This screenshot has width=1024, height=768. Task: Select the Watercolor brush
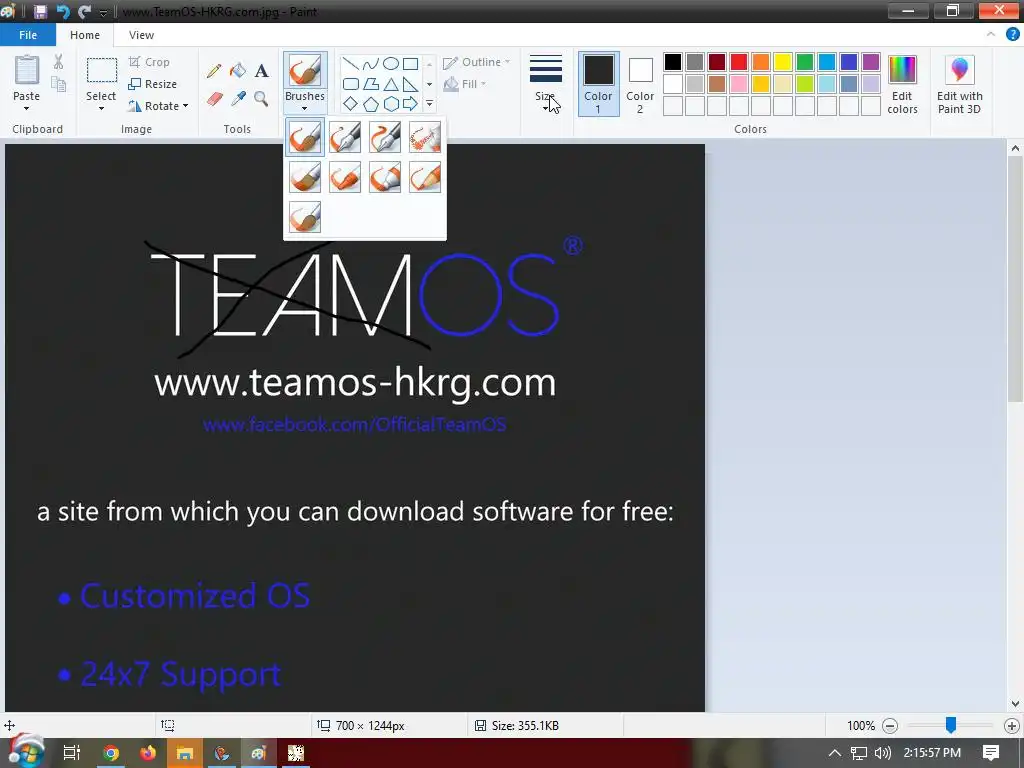coord(305,217)
